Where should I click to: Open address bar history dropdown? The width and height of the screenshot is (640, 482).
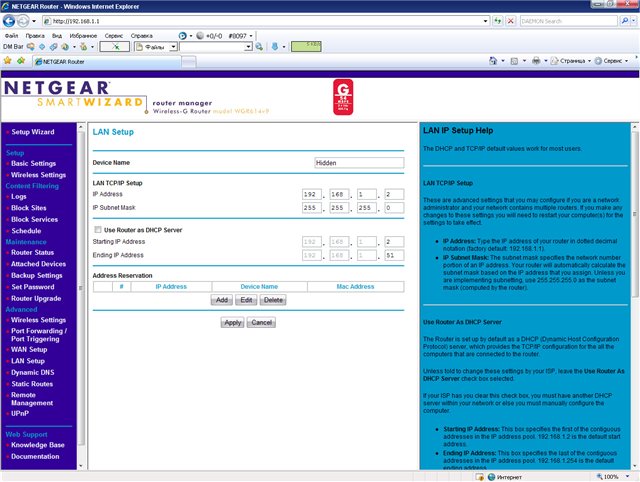[x=485, y=21]
